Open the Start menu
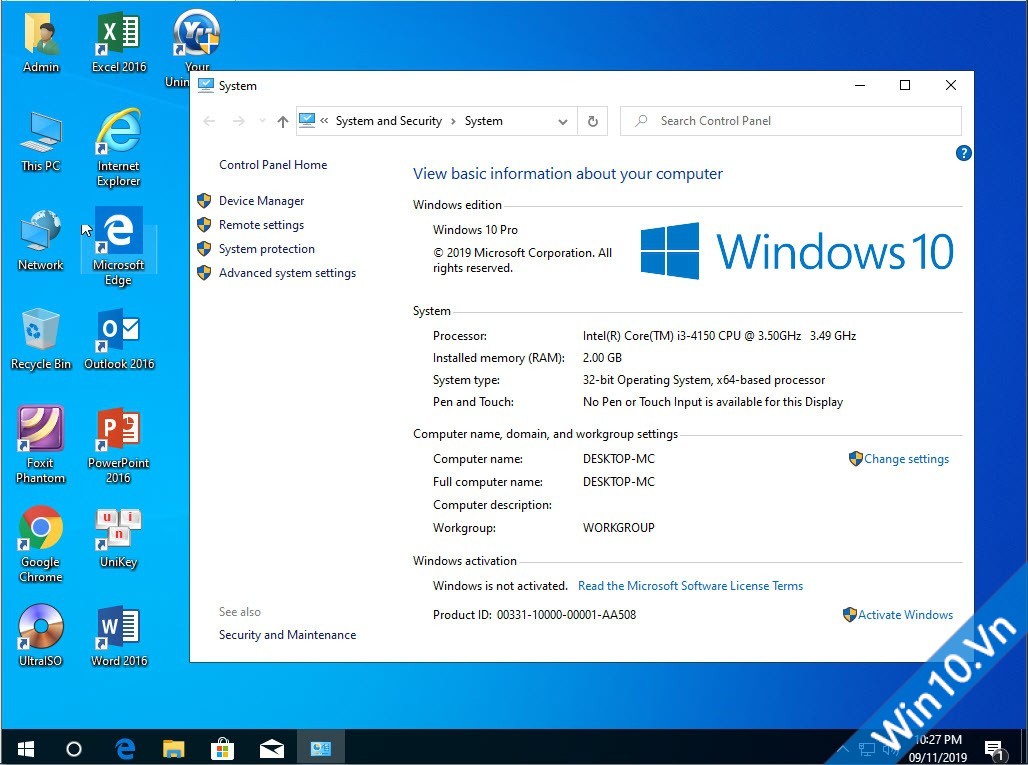Viewport: 1028px width, 765px height. 26,748
